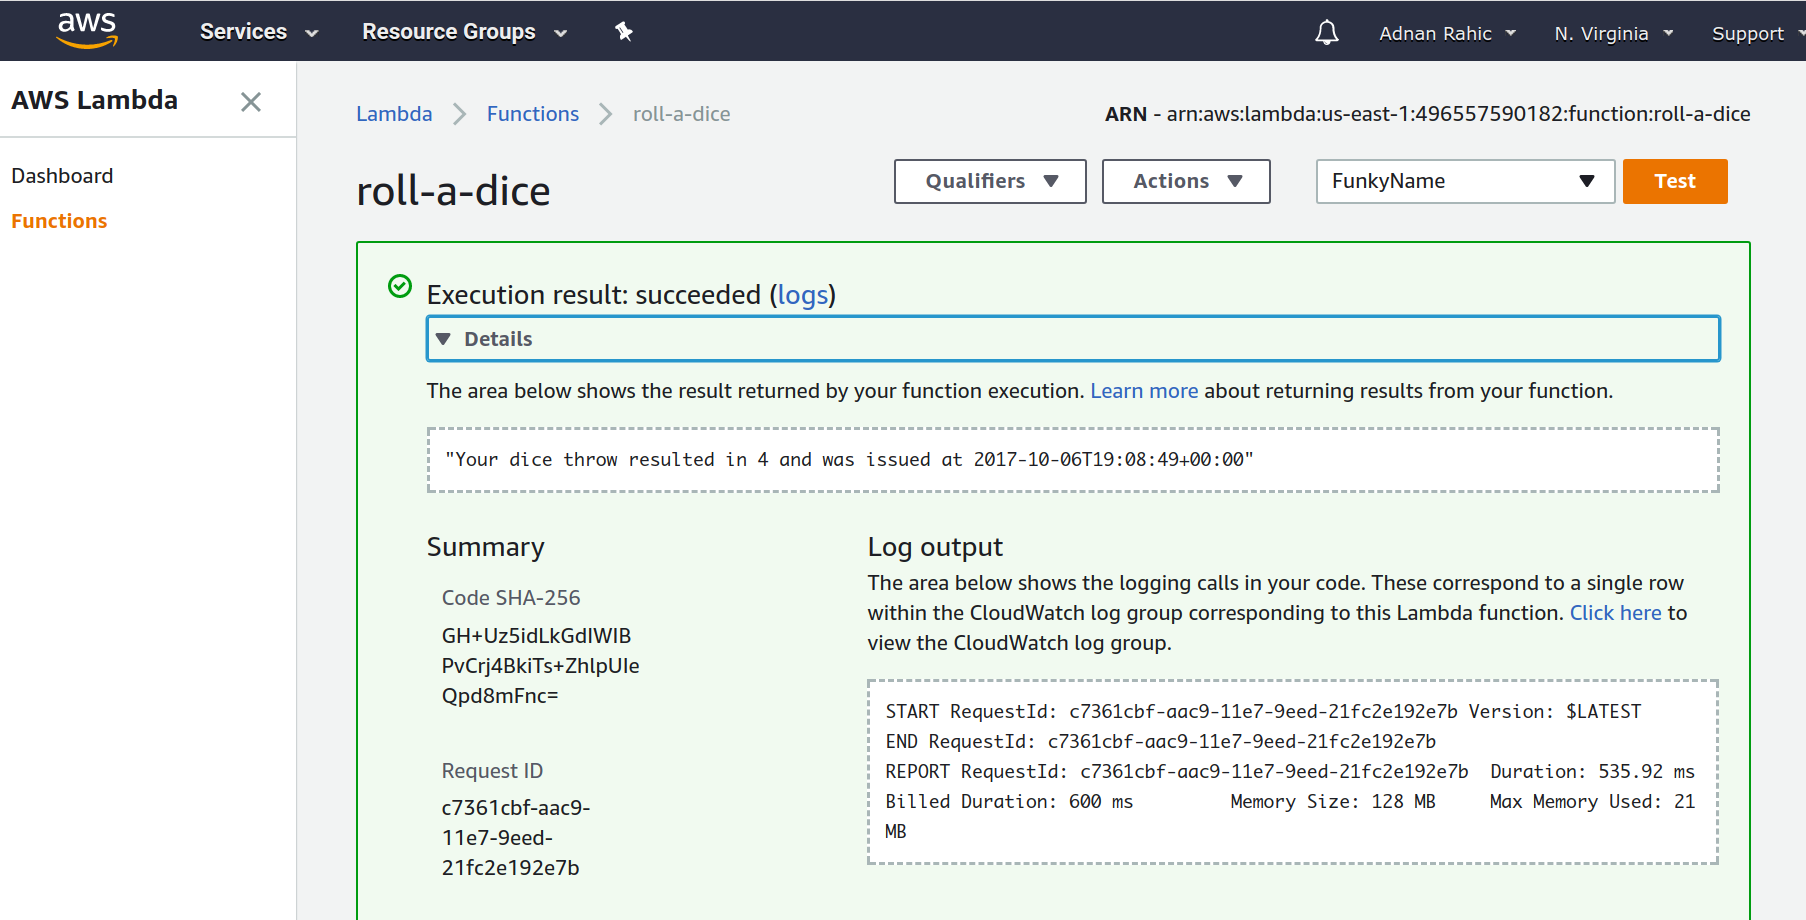Open the Actions dropdown

(x=1186, y=181)
